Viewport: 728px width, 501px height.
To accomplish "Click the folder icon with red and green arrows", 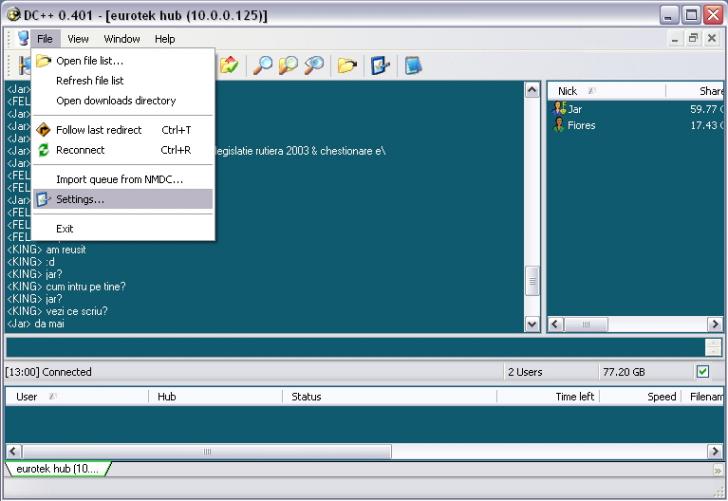I will (x=229, y=66).
